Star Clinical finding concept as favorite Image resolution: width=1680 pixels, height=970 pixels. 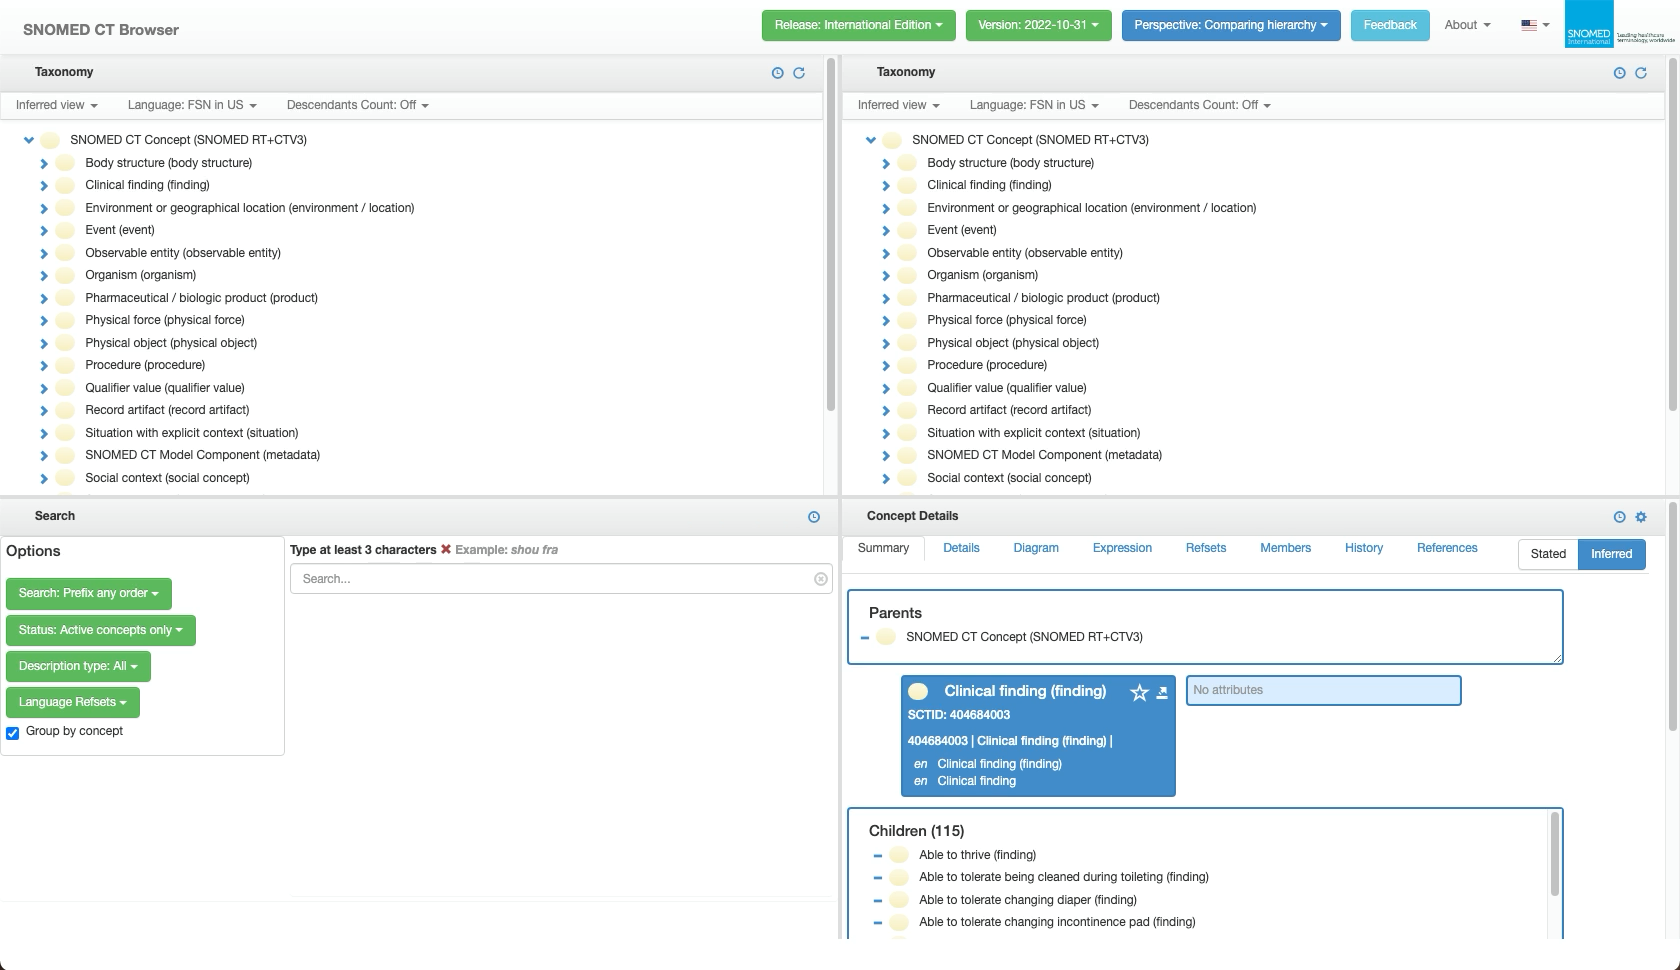coord(1139,692)
